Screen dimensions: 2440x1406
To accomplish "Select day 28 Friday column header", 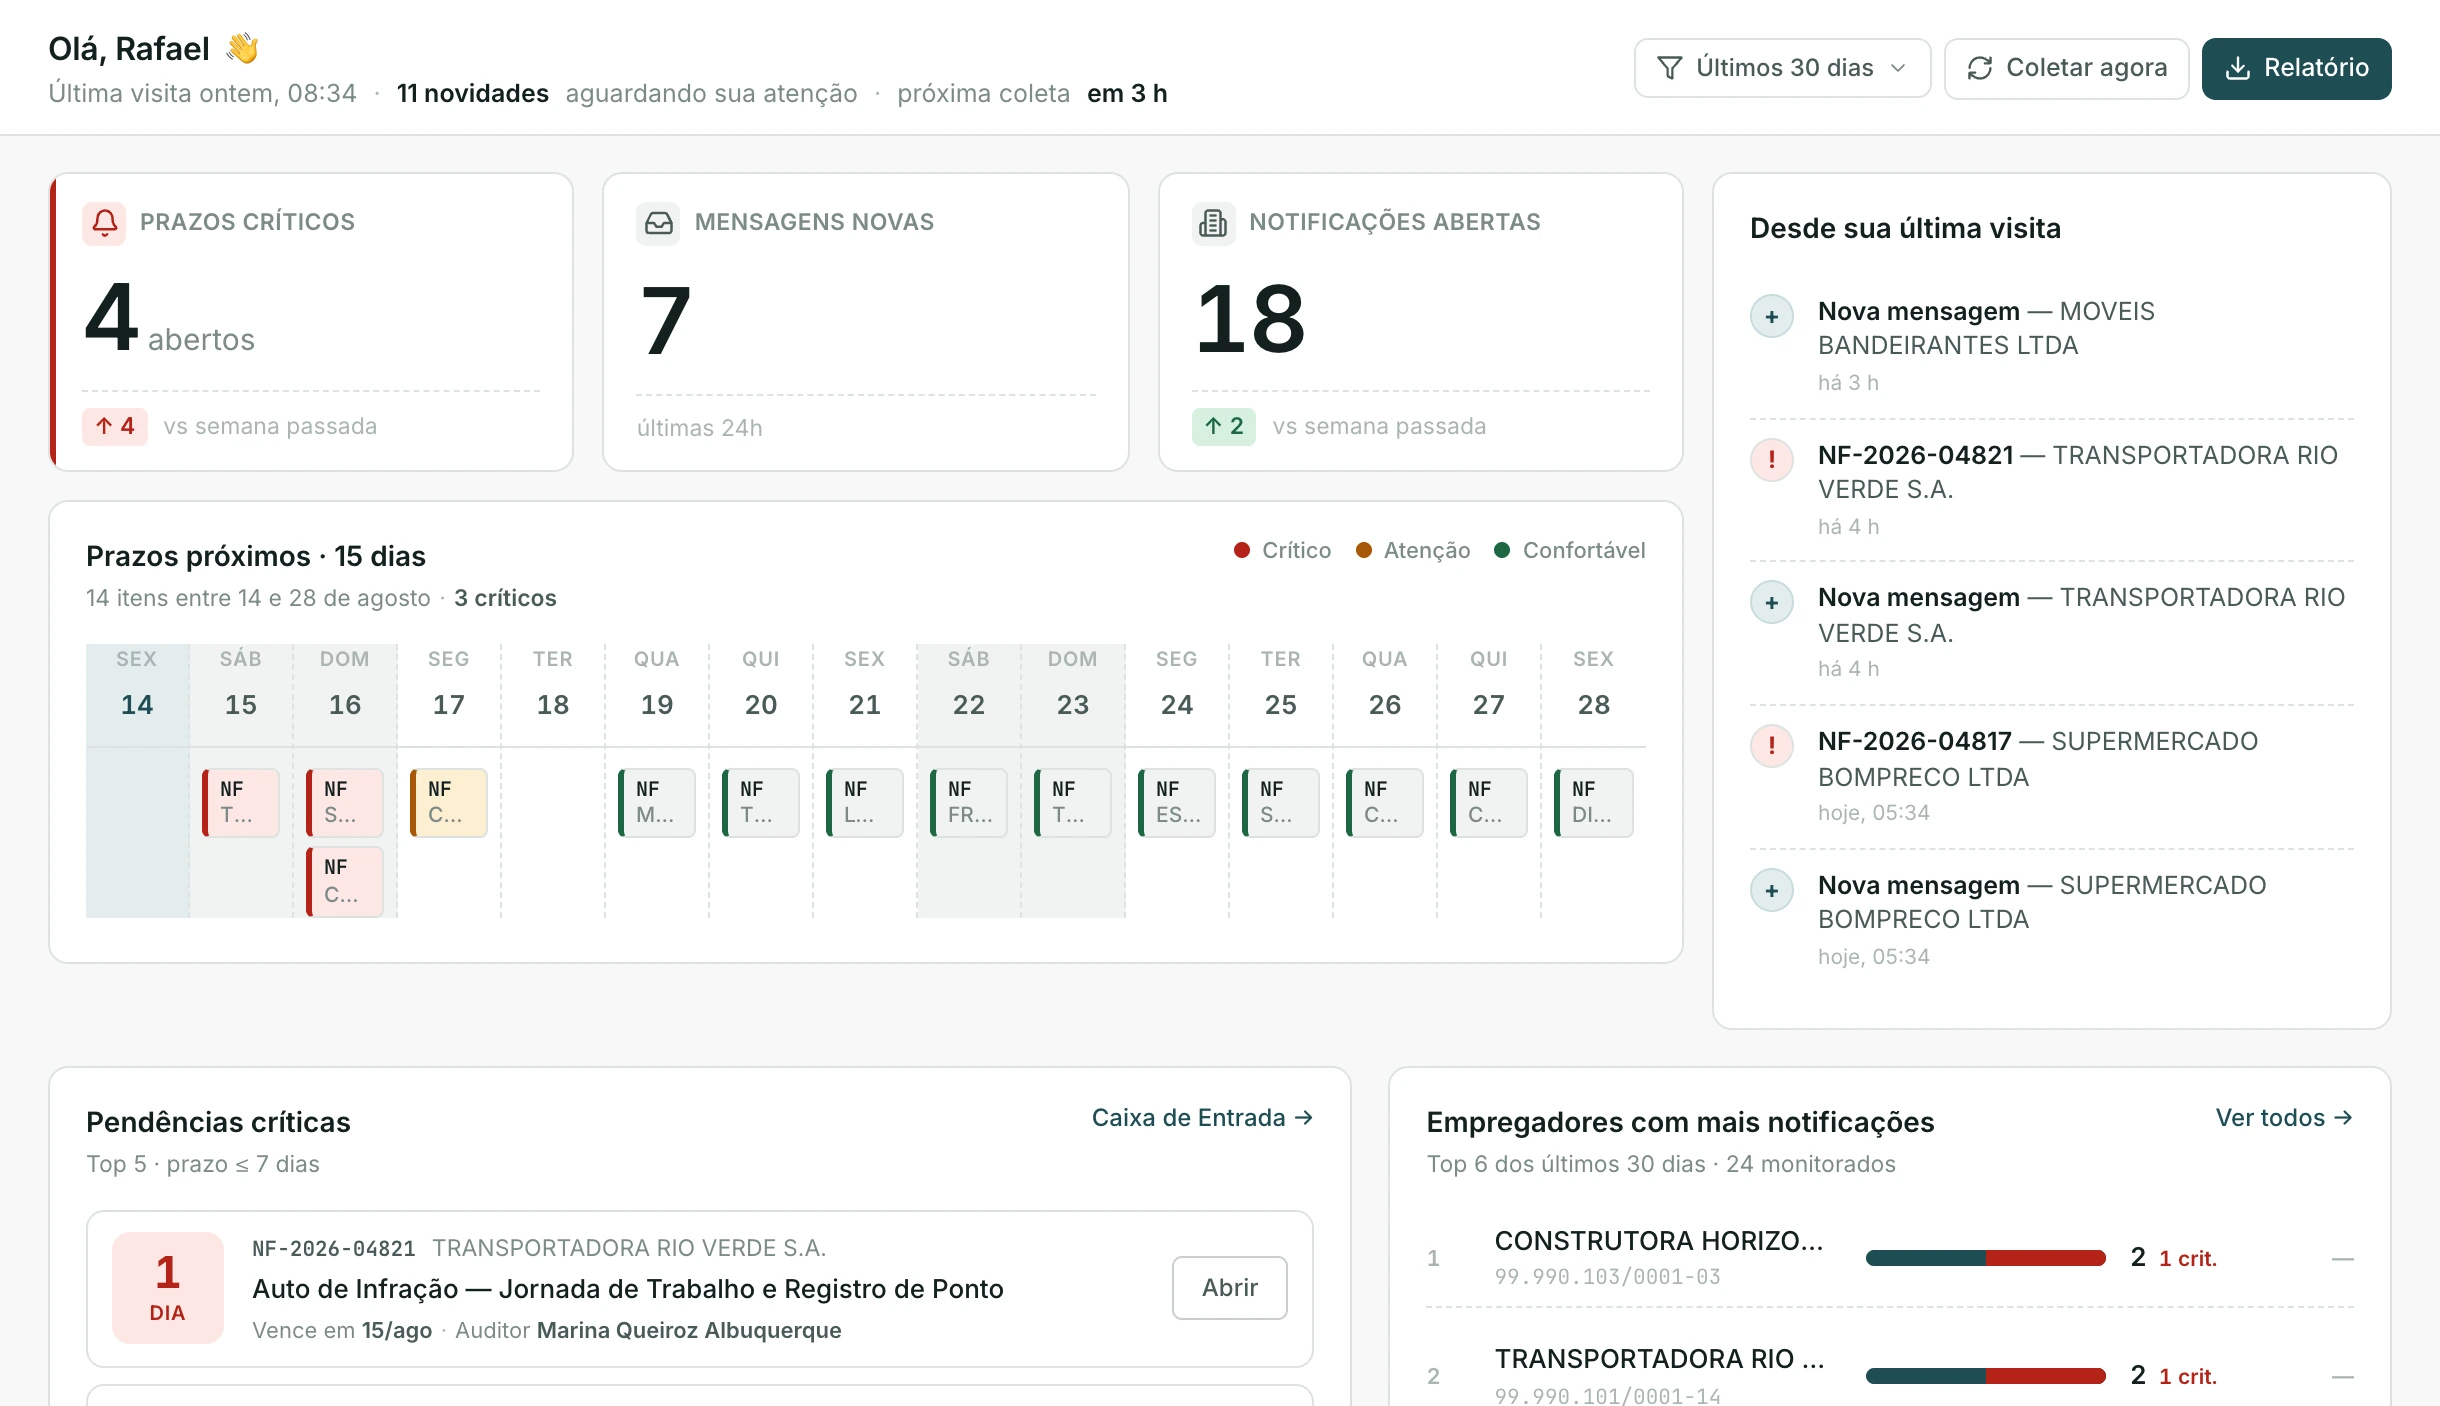I will click(x=1594, y=694).
